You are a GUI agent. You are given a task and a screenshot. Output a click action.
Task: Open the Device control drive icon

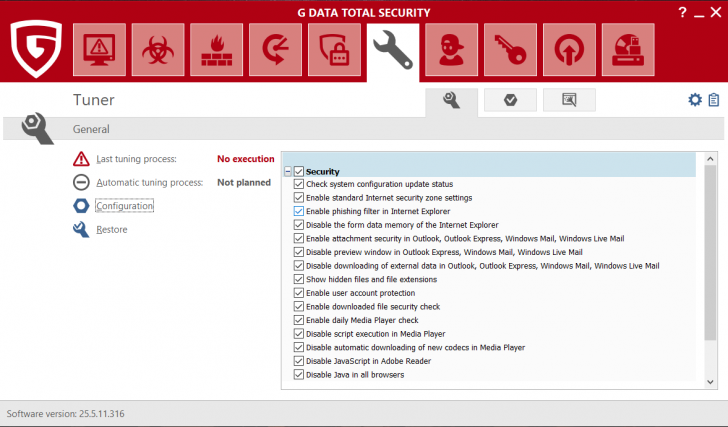pyautogui.click(x=628, y=50)
